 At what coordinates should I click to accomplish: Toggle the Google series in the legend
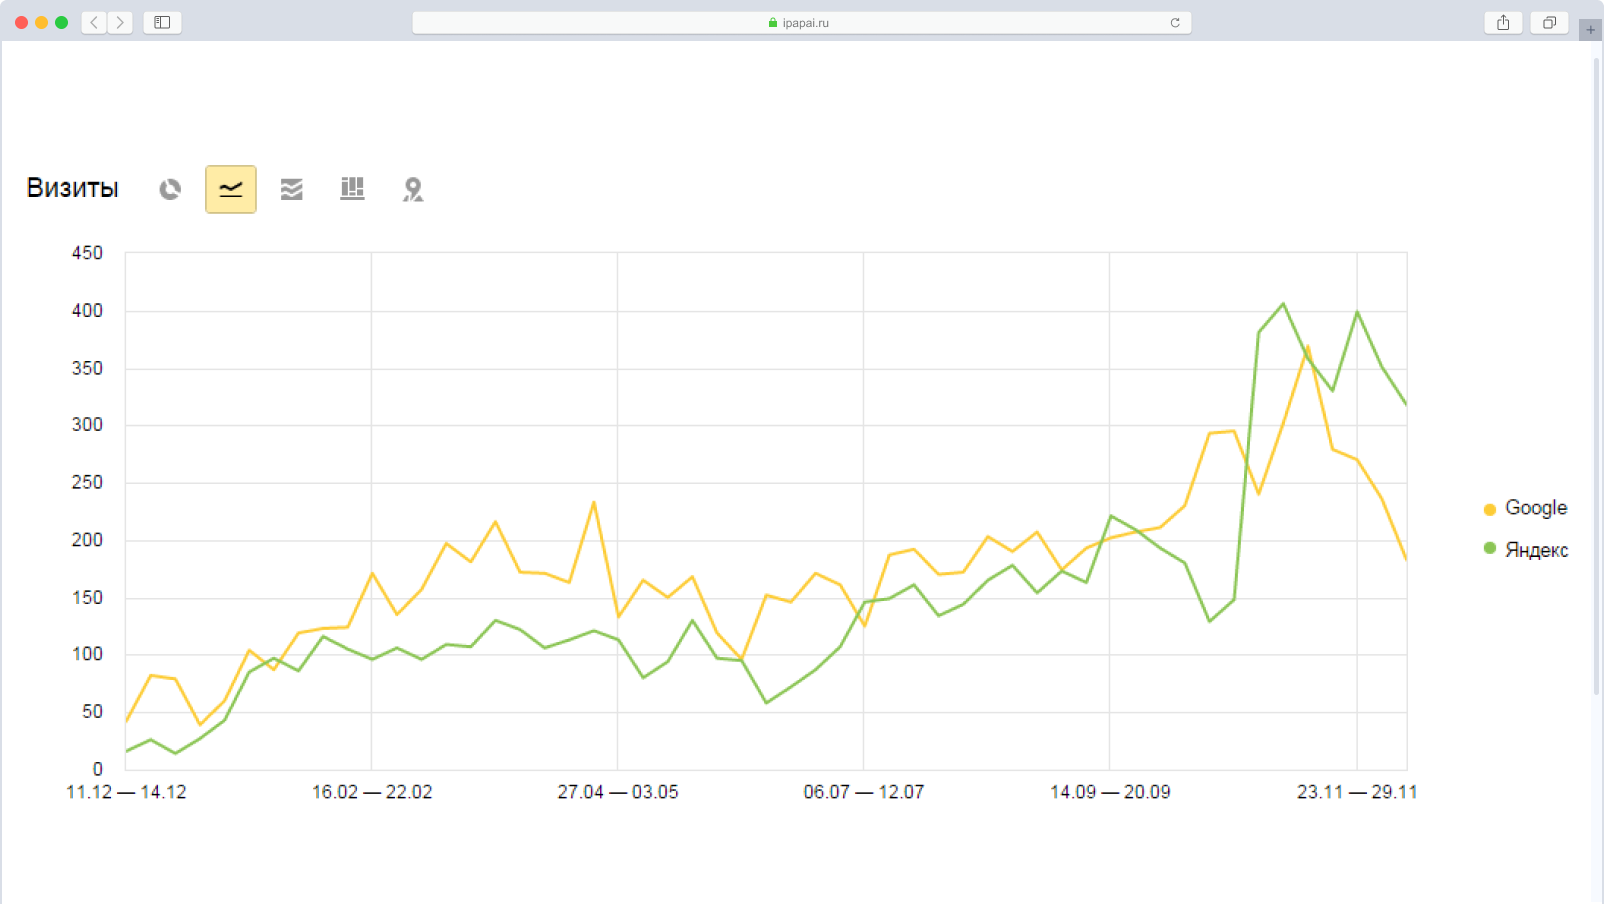tap(1536, 508)
